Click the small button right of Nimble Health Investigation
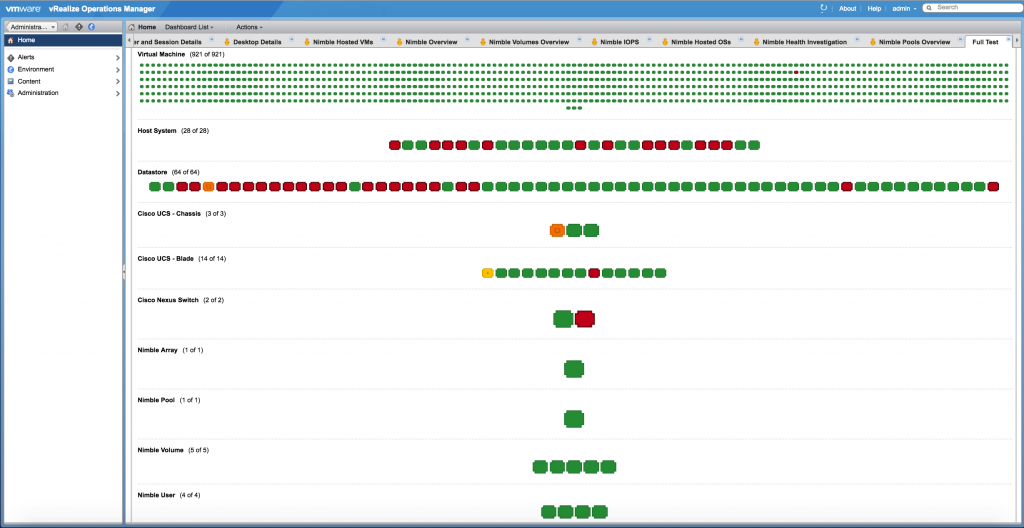This screenshot has width=1024, height=528. (857, 40)
